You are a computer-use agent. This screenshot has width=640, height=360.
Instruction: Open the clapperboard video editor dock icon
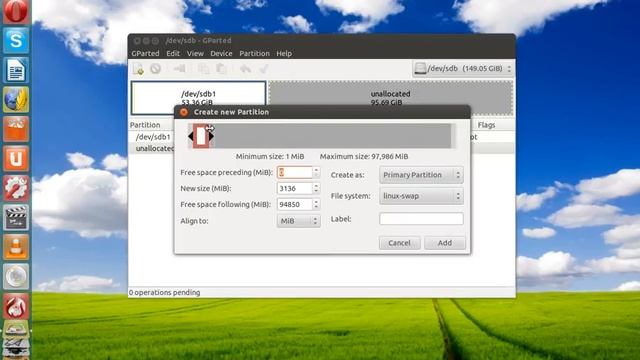[16, 217]
